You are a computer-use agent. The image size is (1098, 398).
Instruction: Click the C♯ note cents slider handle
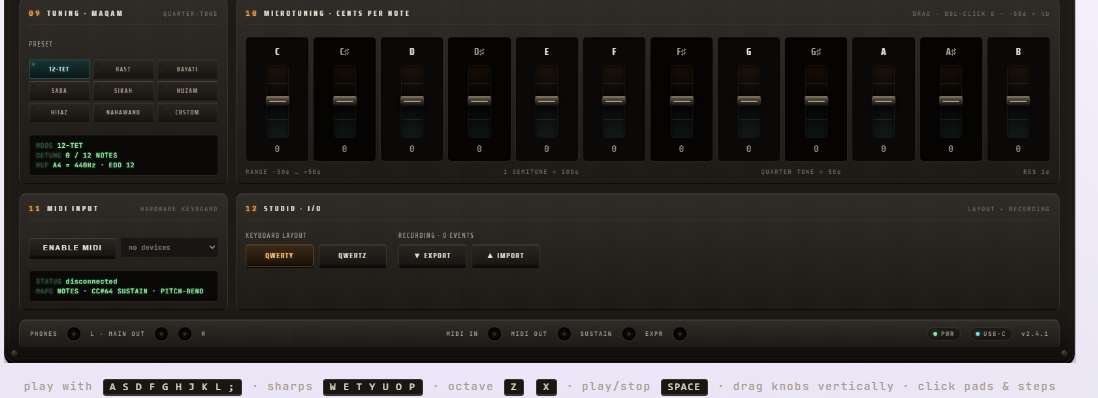(345, 100)
